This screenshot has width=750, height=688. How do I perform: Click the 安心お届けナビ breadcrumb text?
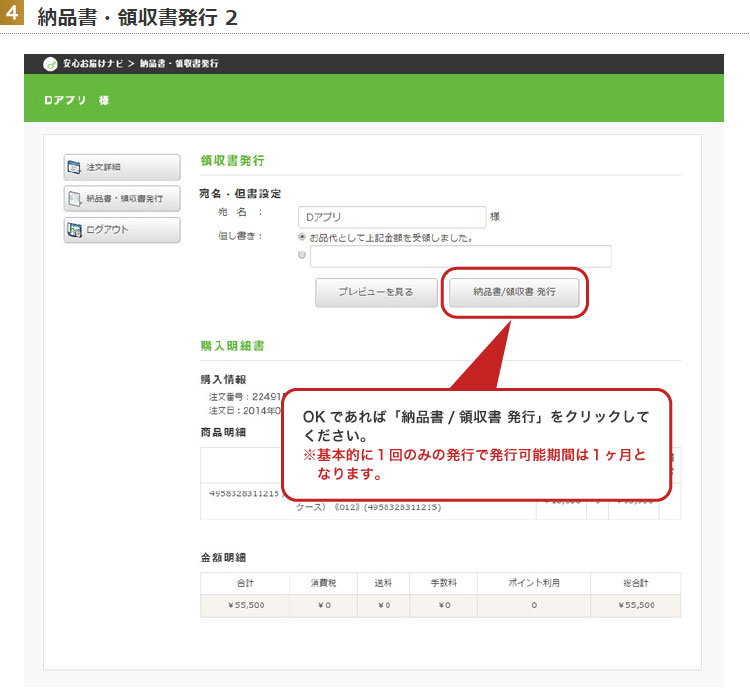pyautogui.click(x=93, y=64)
